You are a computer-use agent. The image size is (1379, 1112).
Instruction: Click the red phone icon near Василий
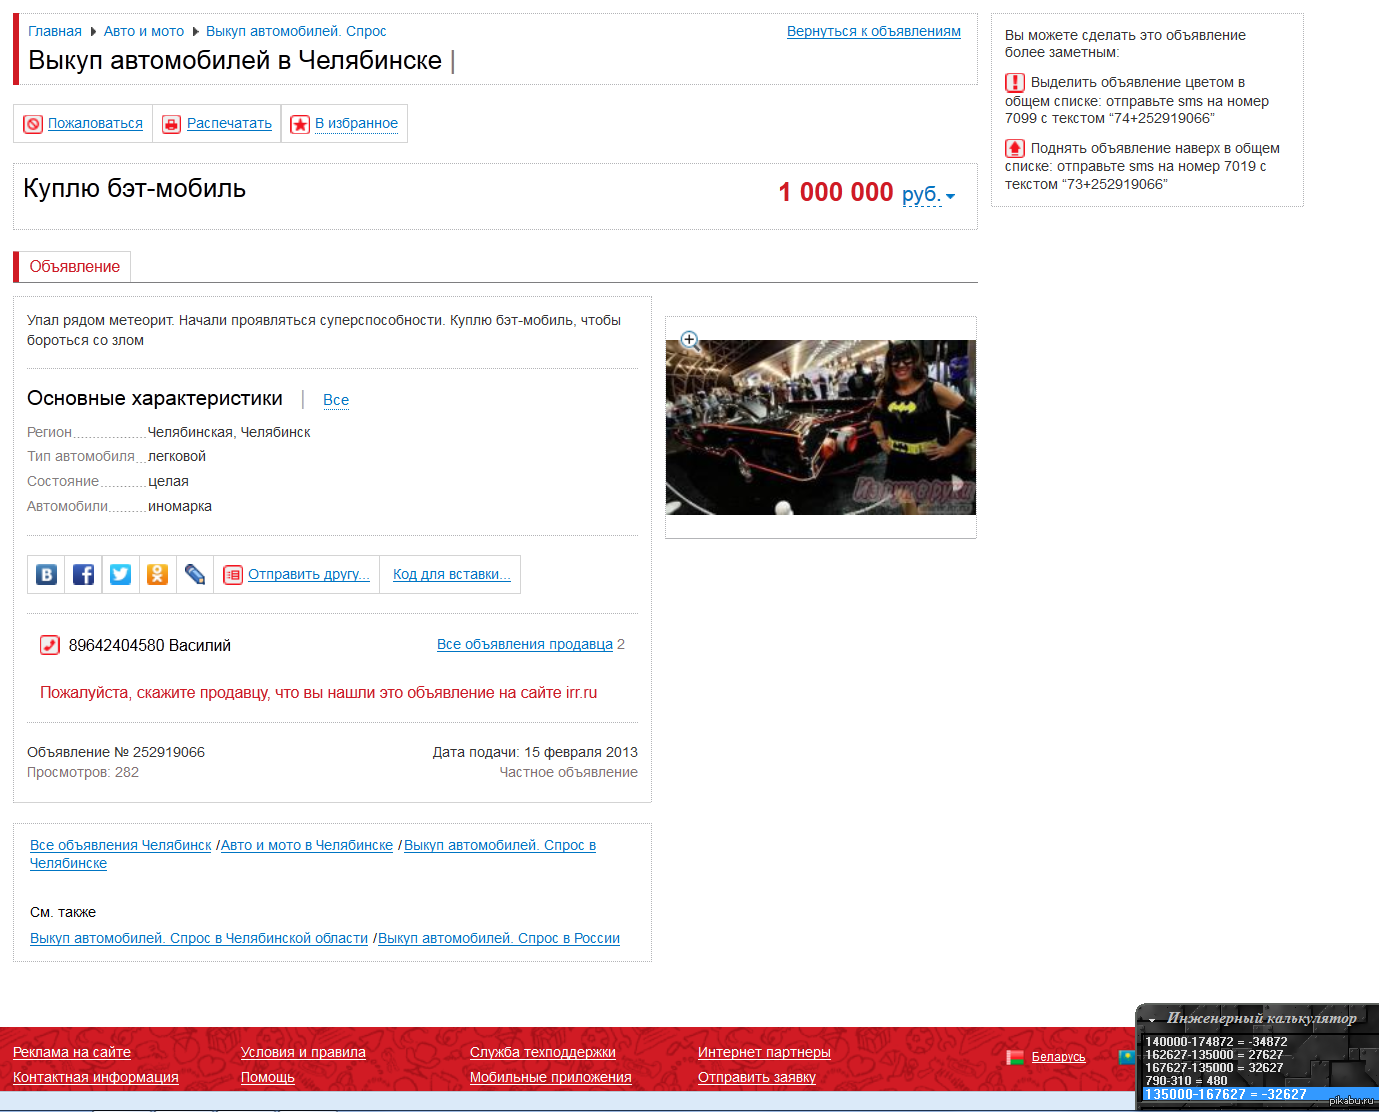tap(49, 645)
